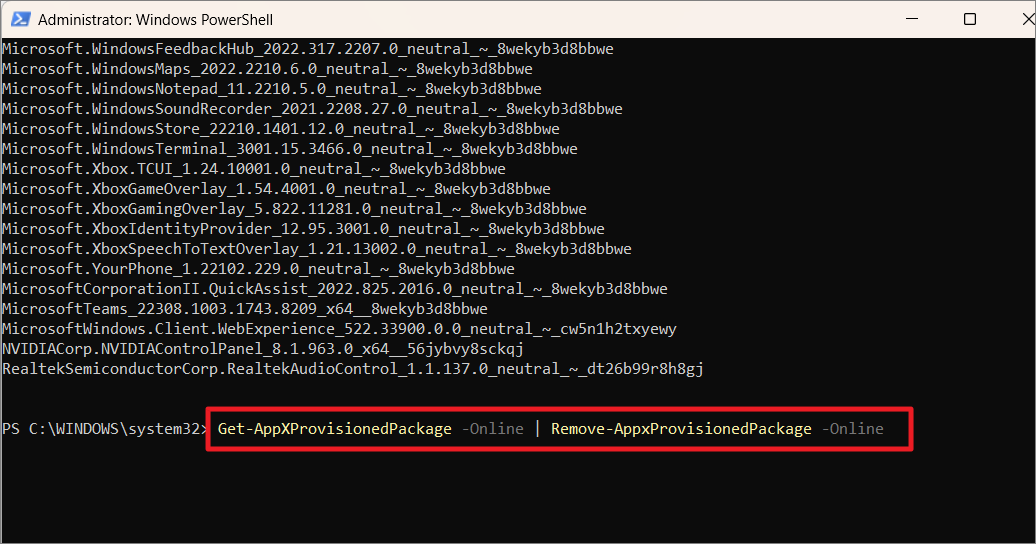Select the Microsoft.WindowsStore package line

[281, 129]
